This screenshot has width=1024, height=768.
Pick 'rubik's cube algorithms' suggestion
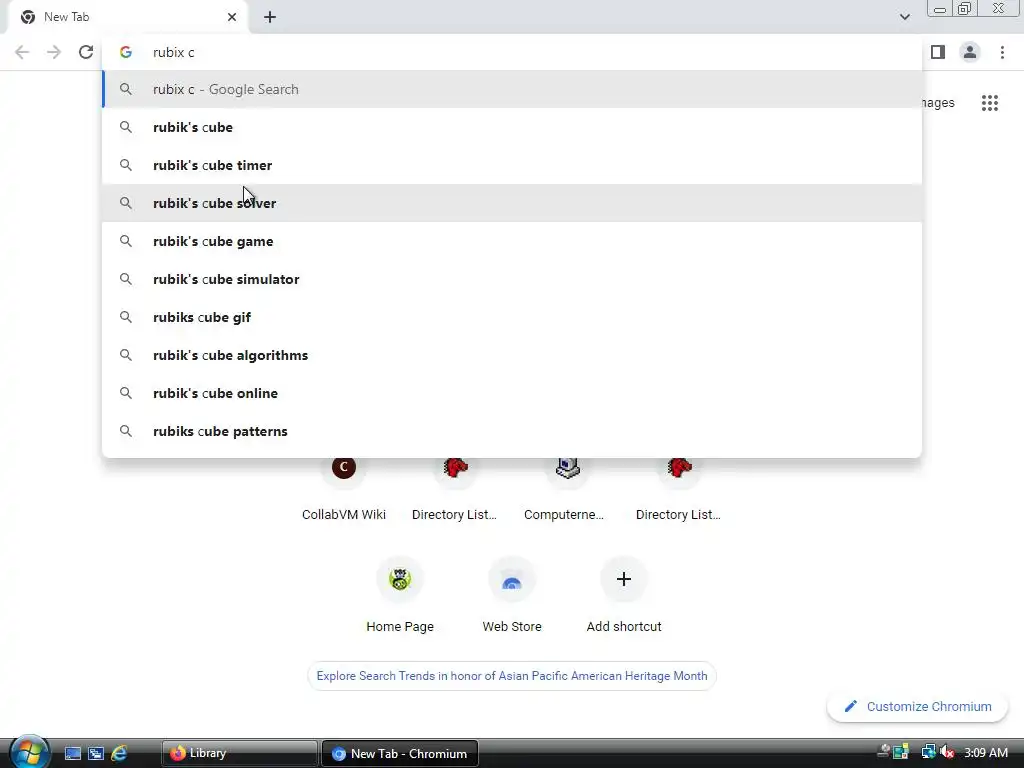512,355
